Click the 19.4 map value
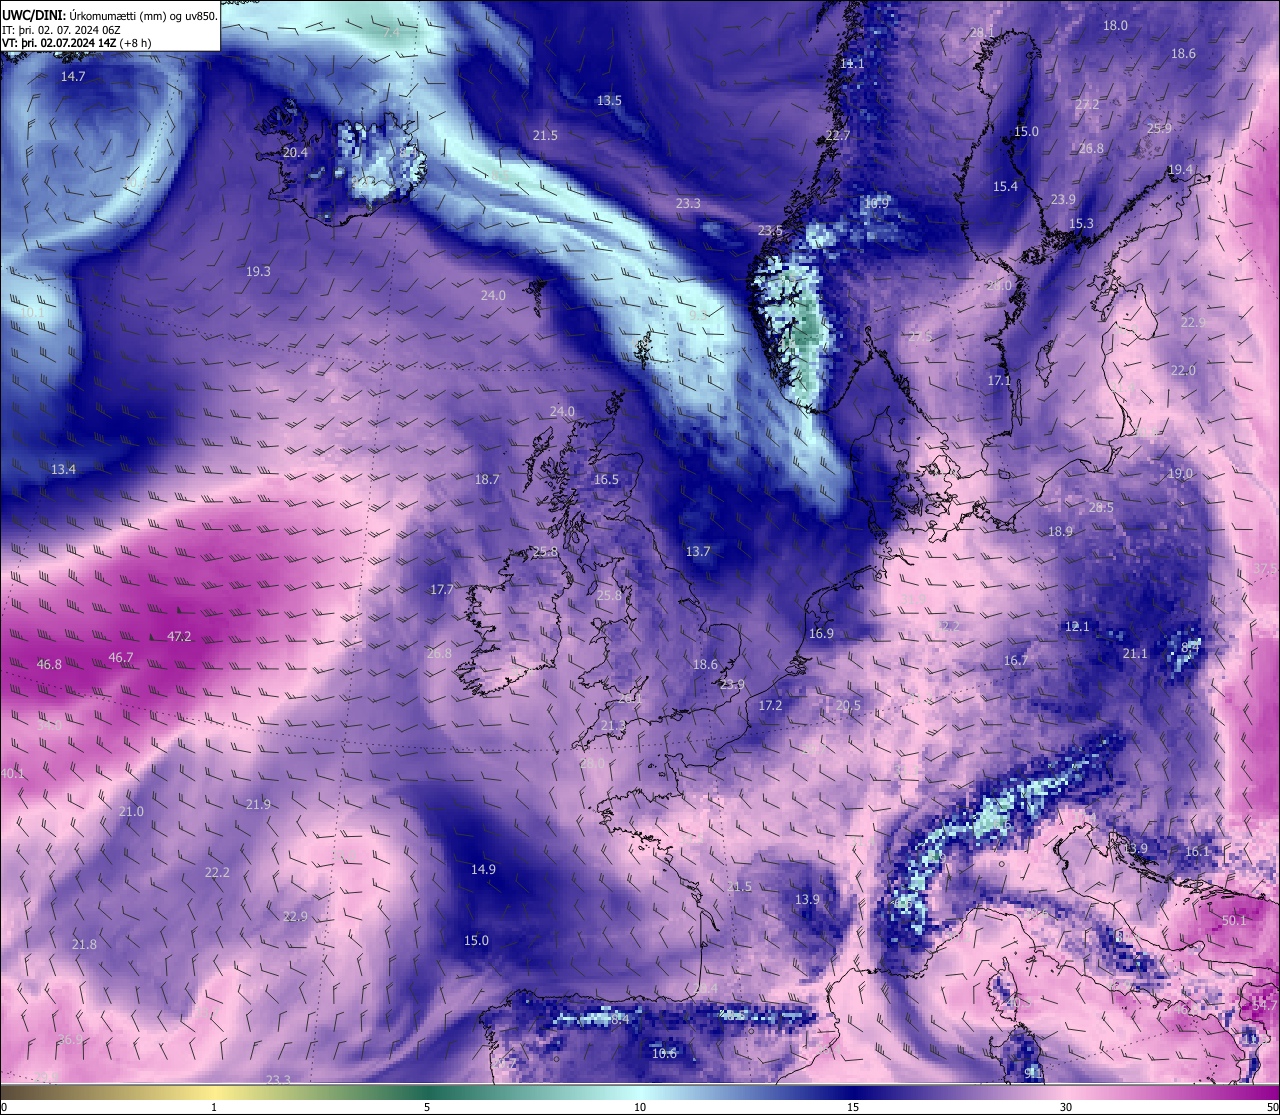1280x1115 pixels. pyautogui.click(x=1180, y=169)
